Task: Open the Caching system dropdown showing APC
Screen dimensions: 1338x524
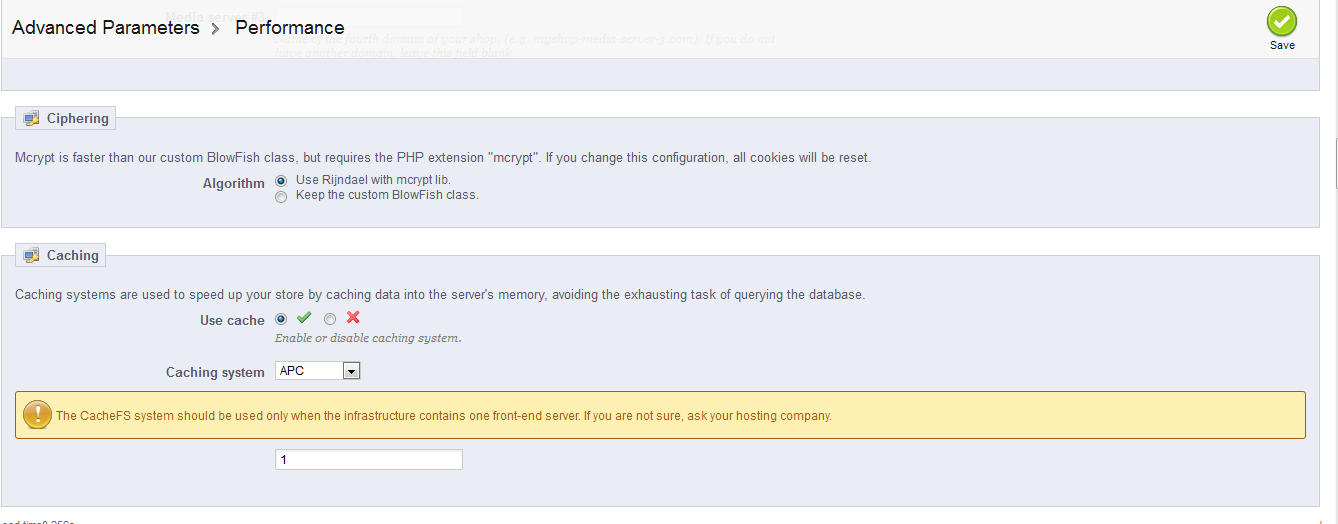Action: tap(317, 371)
